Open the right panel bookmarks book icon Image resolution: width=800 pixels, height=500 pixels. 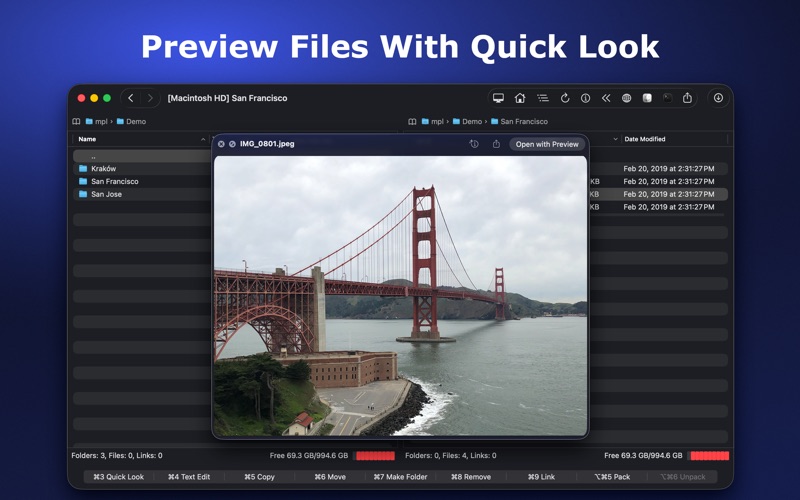coord(412,121)
